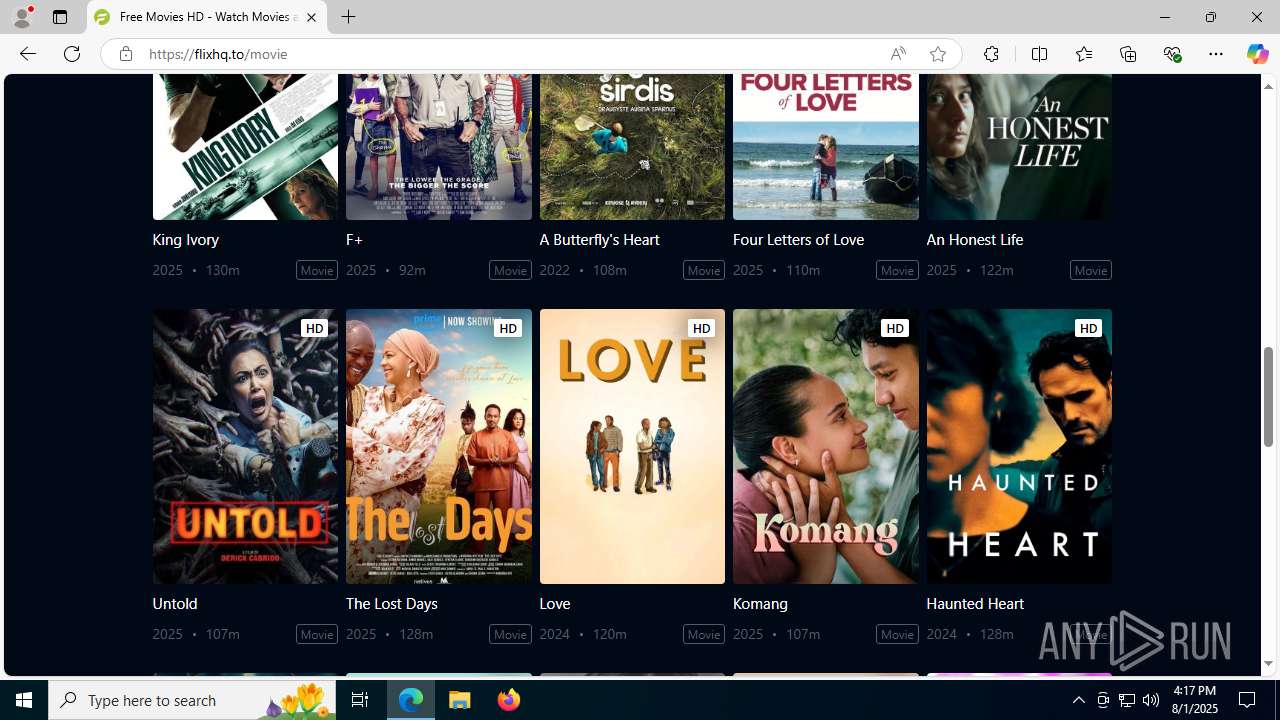The image size is (1280, 720).
Task: Click the Untold title link
Action: click(x=174, y=603)
